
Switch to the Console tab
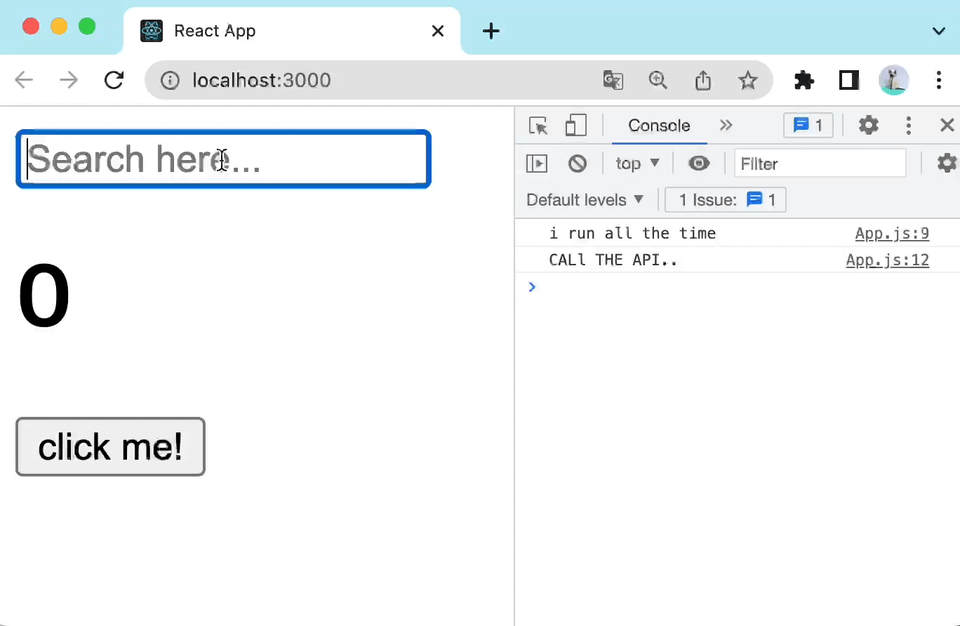[659, 126]
